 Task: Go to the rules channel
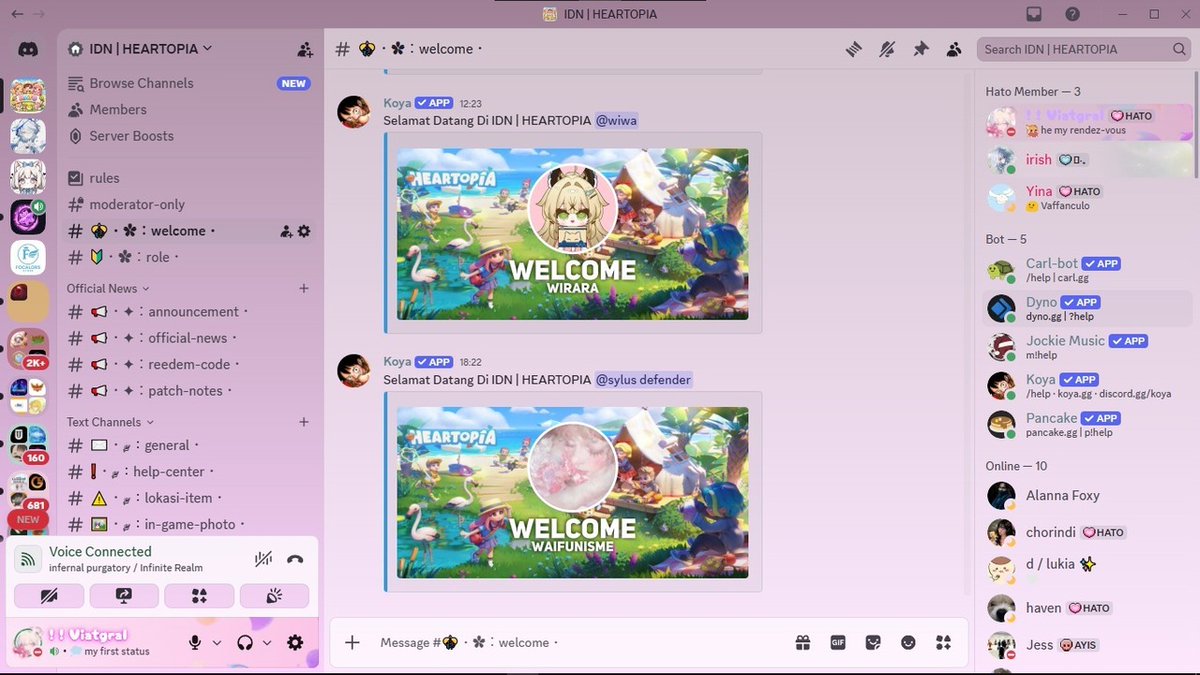(188, 178)
